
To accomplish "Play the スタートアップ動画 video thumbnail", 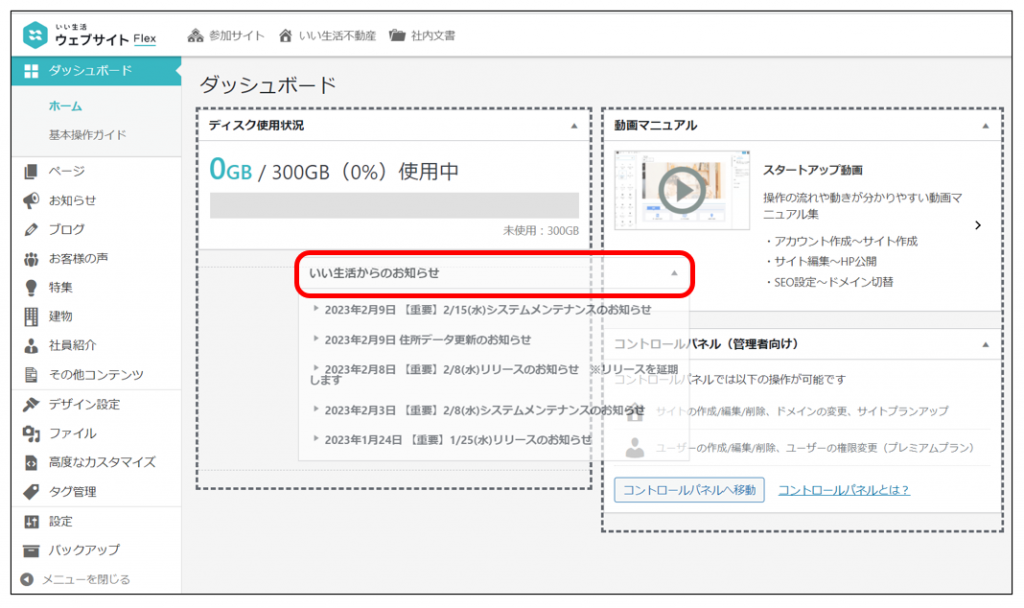I will tap(682, 189).
